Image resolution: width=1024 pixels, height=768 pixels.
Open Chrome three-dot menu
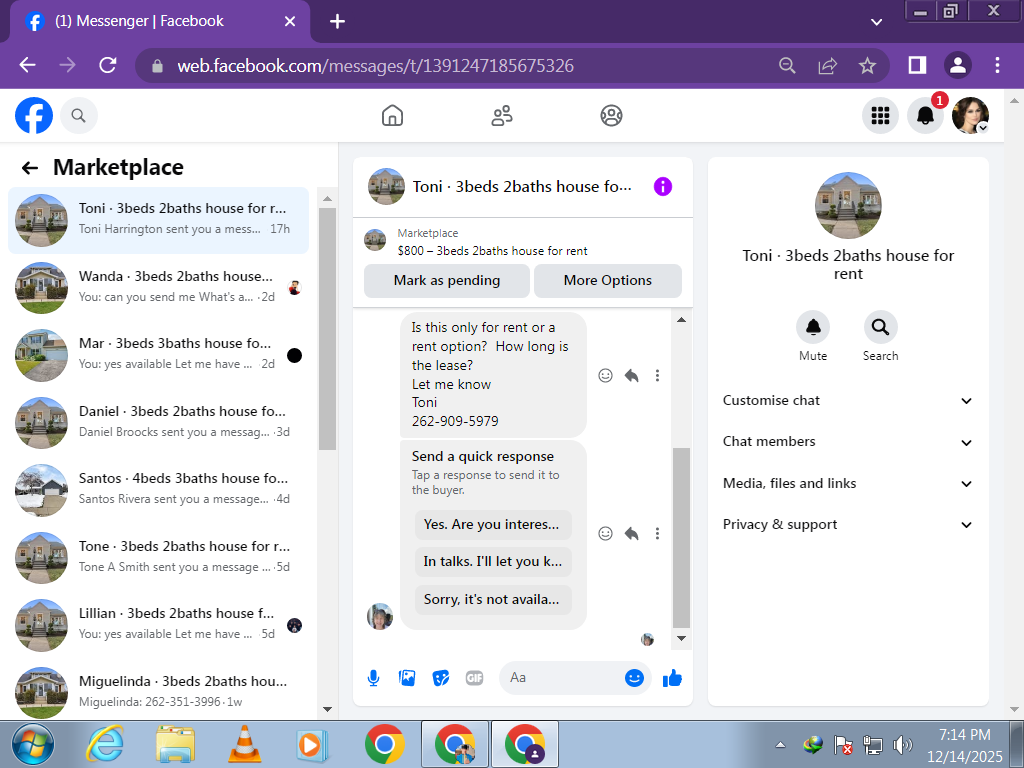pyautogui.click(x=997, y=65)
